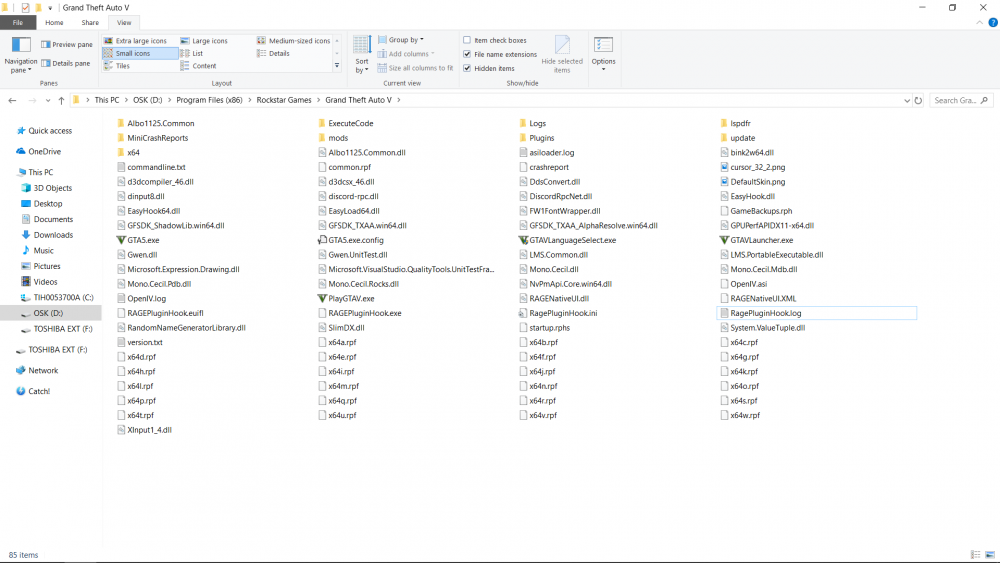Screen dimensions: 1000x563
Task: Open Navigation pane dropdown
Action: pos(21,55)
